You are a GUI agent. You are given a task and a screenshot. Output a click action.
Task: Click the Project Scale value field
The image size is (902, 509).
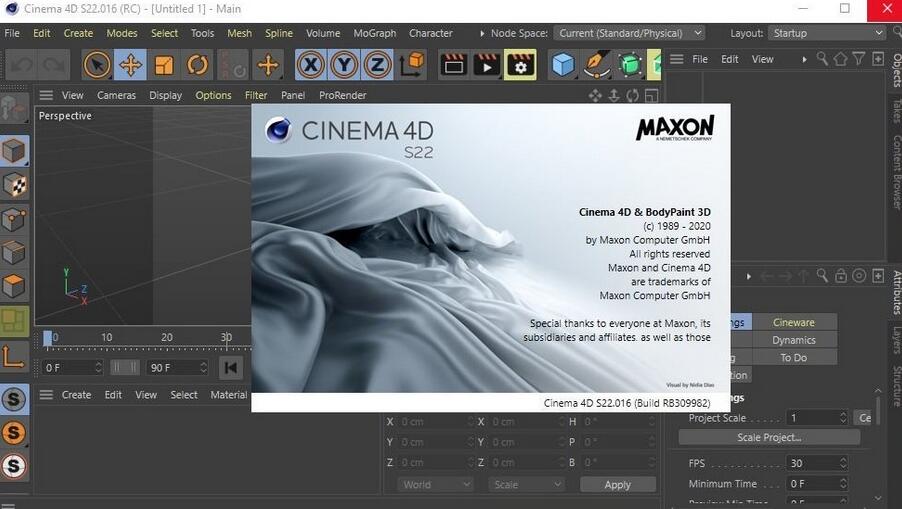(816, 418)
